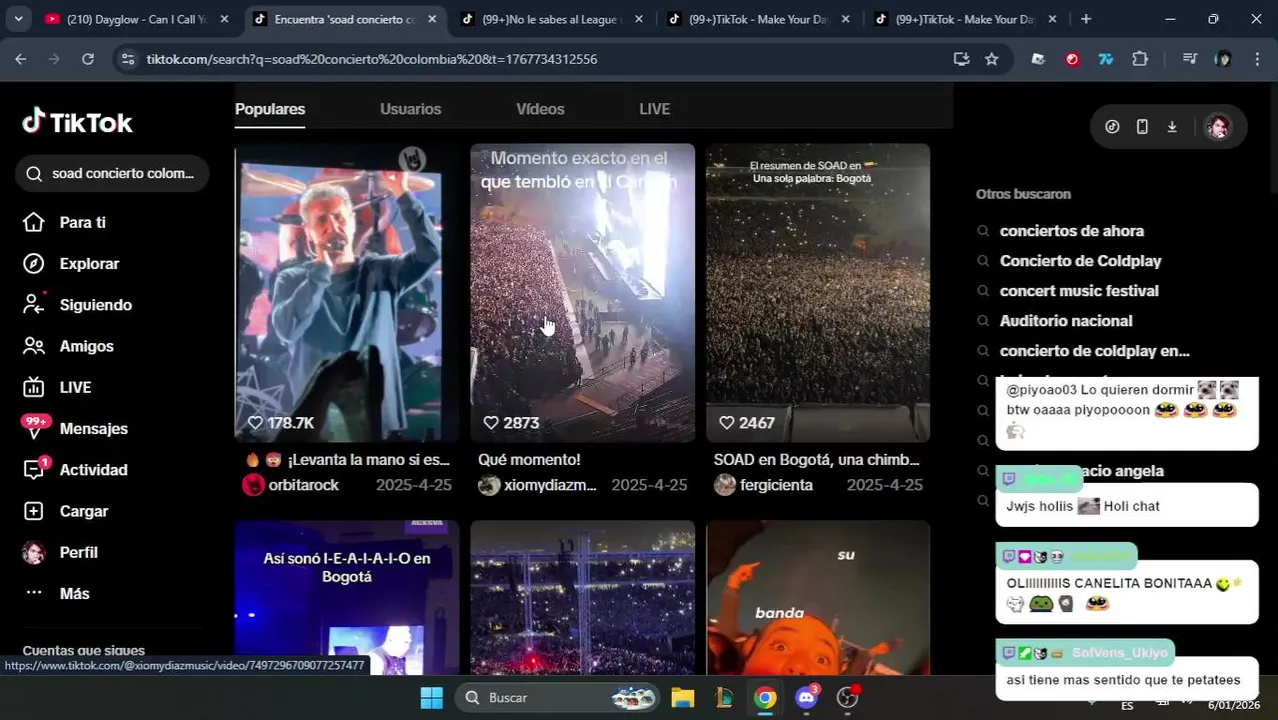This screenshot has height=720, width=1278.
Task: Close the 'Encuentra soad concierto' tab
Action: click(432, 19)
